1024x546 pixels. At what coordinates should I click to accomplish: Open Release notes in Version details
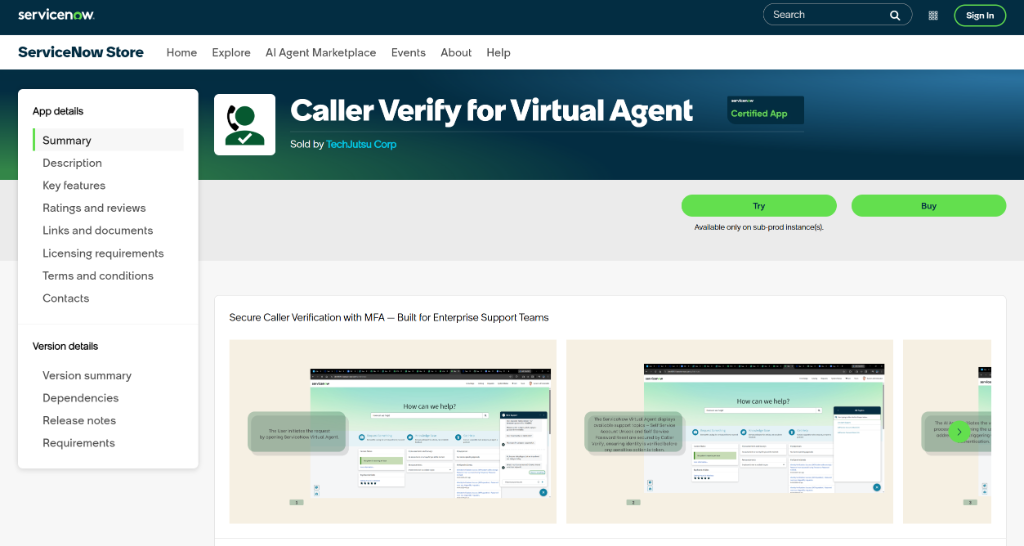click(x=79, y=421)
